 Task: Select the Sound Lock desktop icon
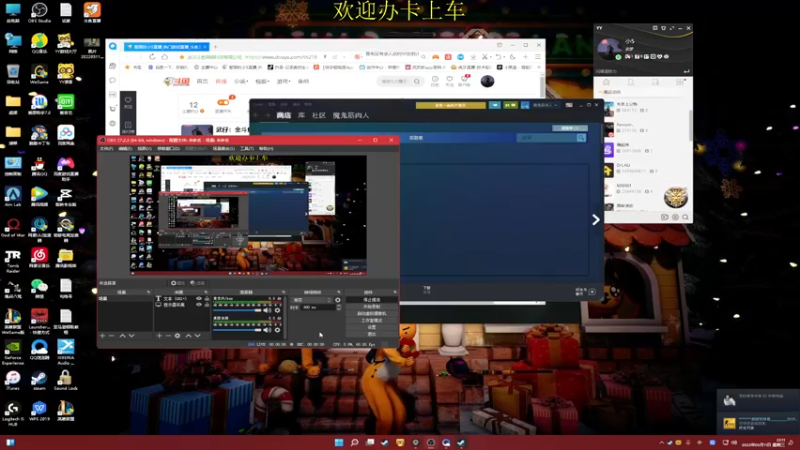(65, 378)
